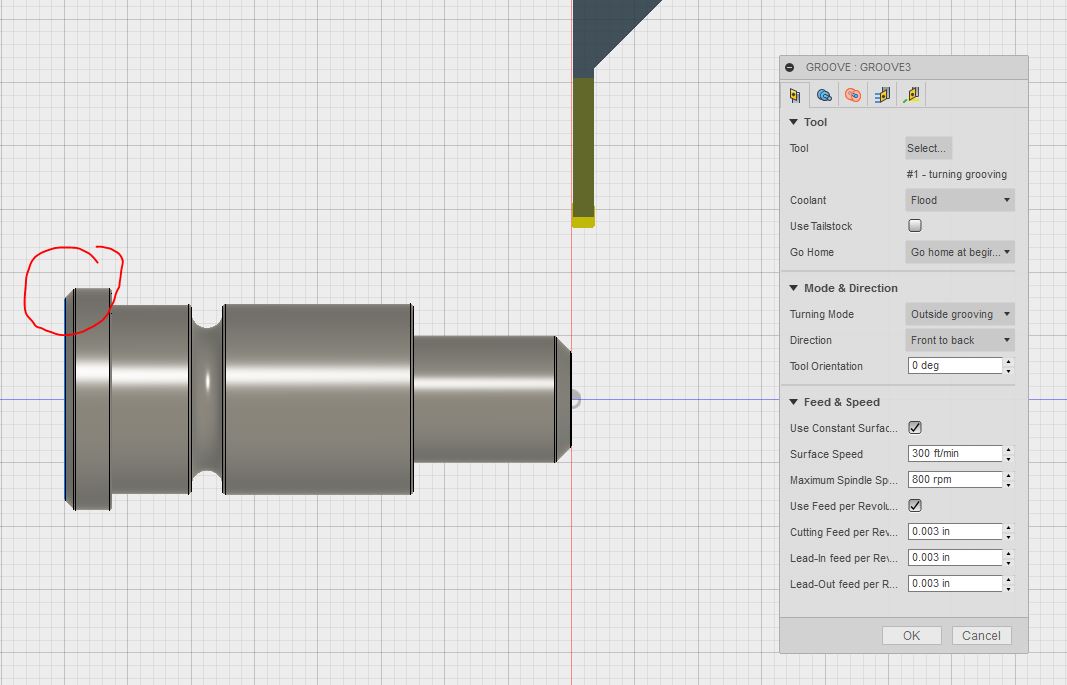Open the Geometry tab icon

click(823, 95)
